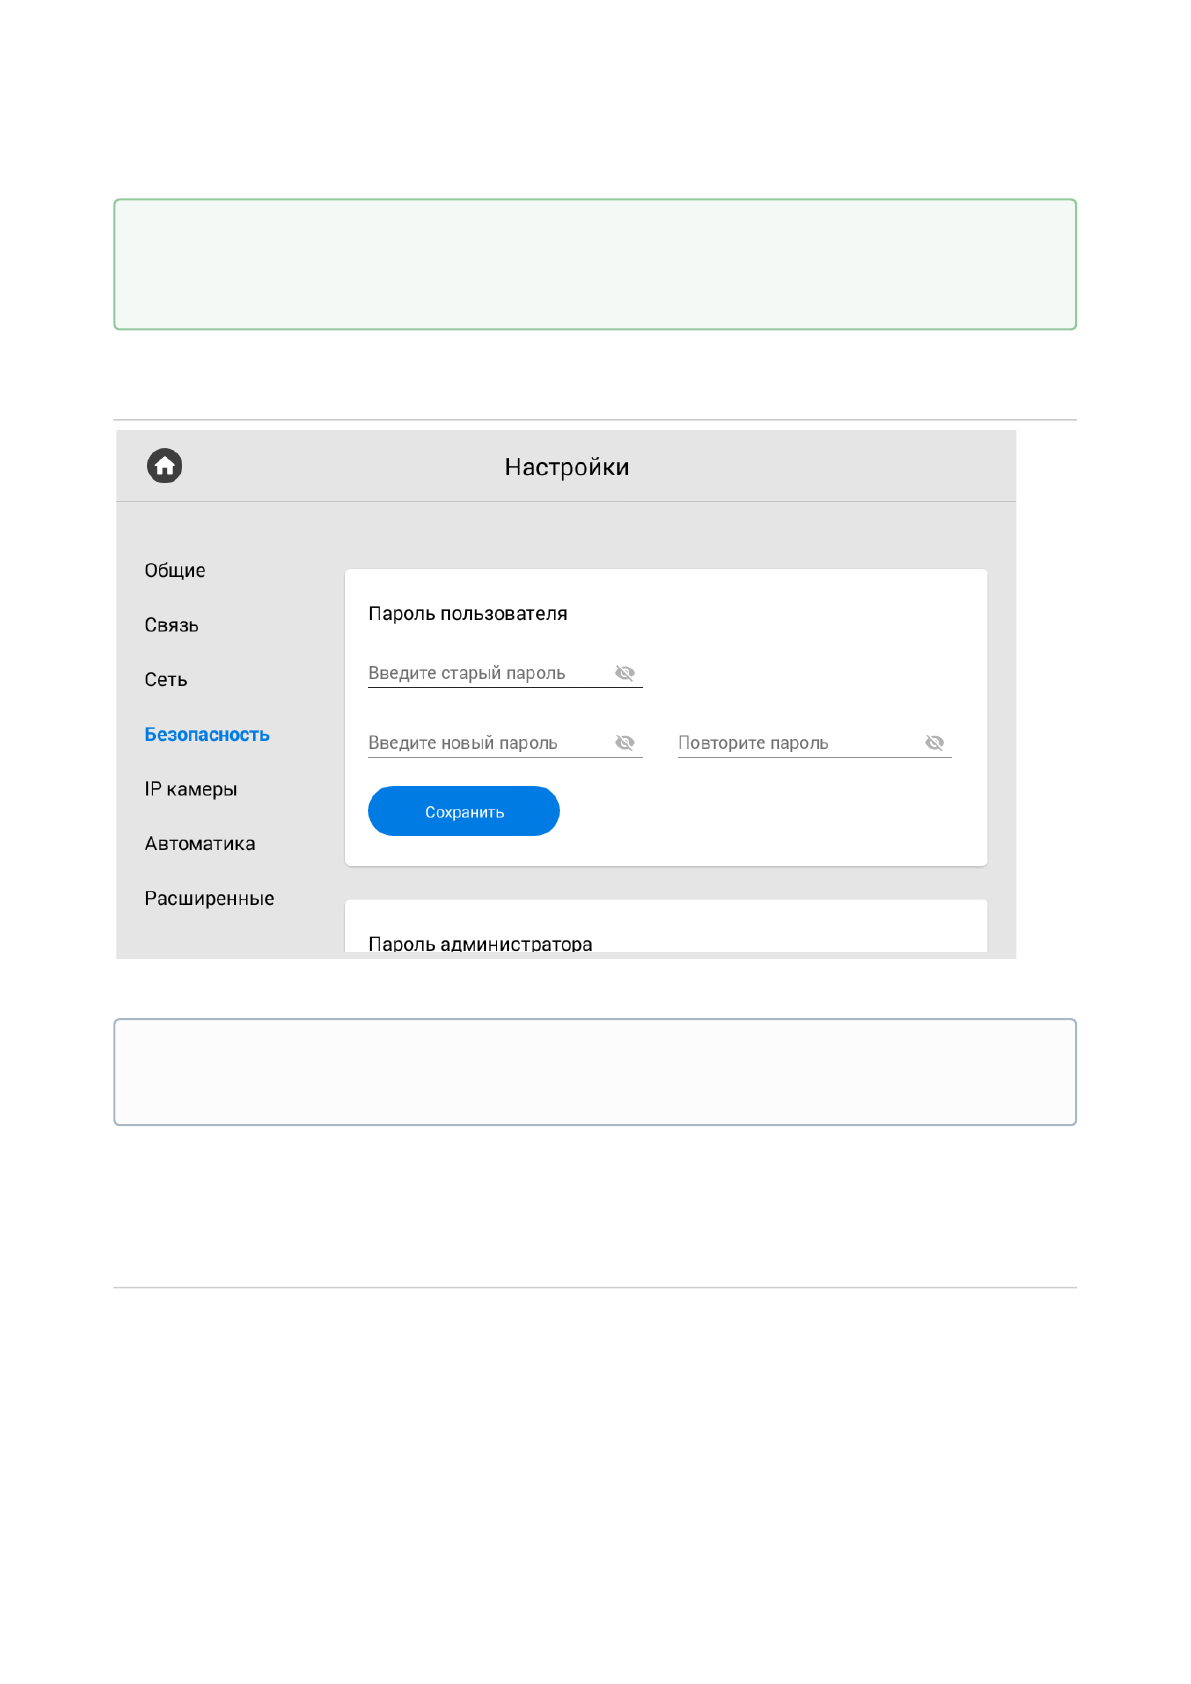
Task: Click the green bordered note box
Action: [x=595, y=264]
